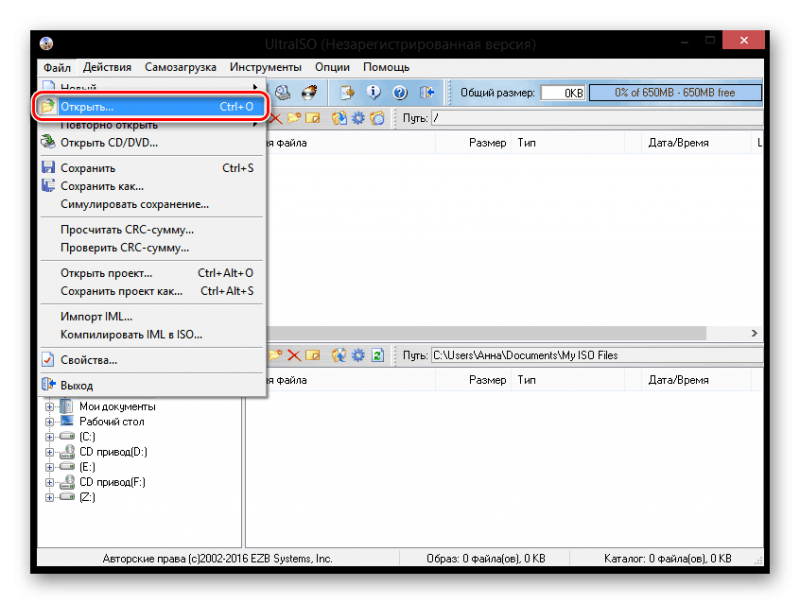Click the Burn CD image toolbar icon
Viewport: 800px width, 604px height.
(309, 93)
